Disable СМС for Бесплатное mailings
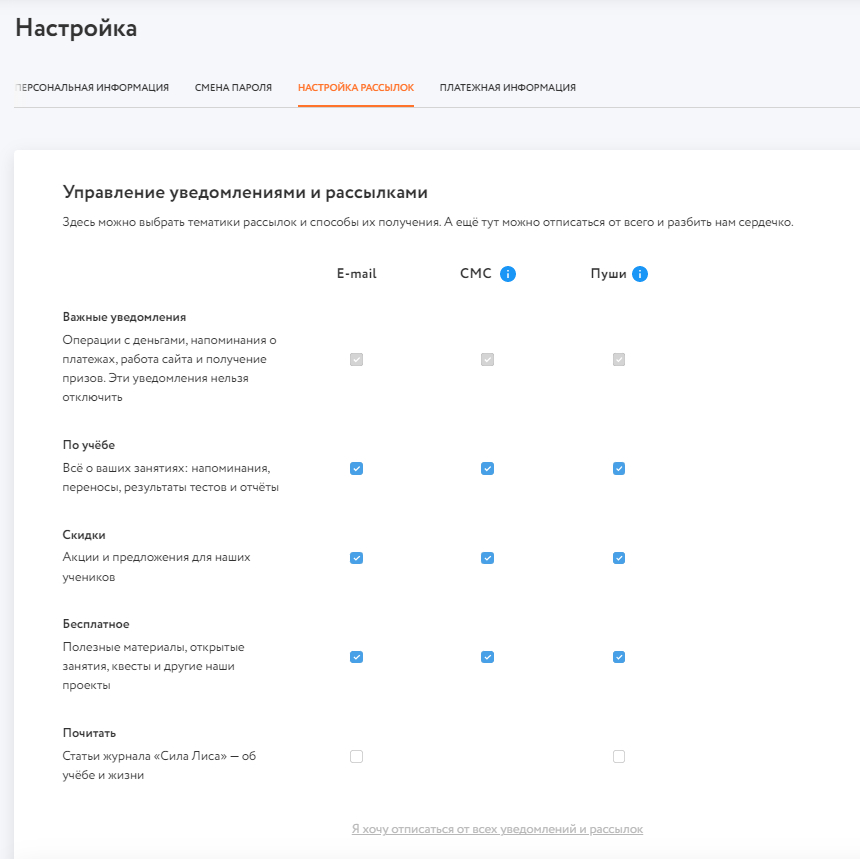860x859 pixels. (x=487, y=657)
